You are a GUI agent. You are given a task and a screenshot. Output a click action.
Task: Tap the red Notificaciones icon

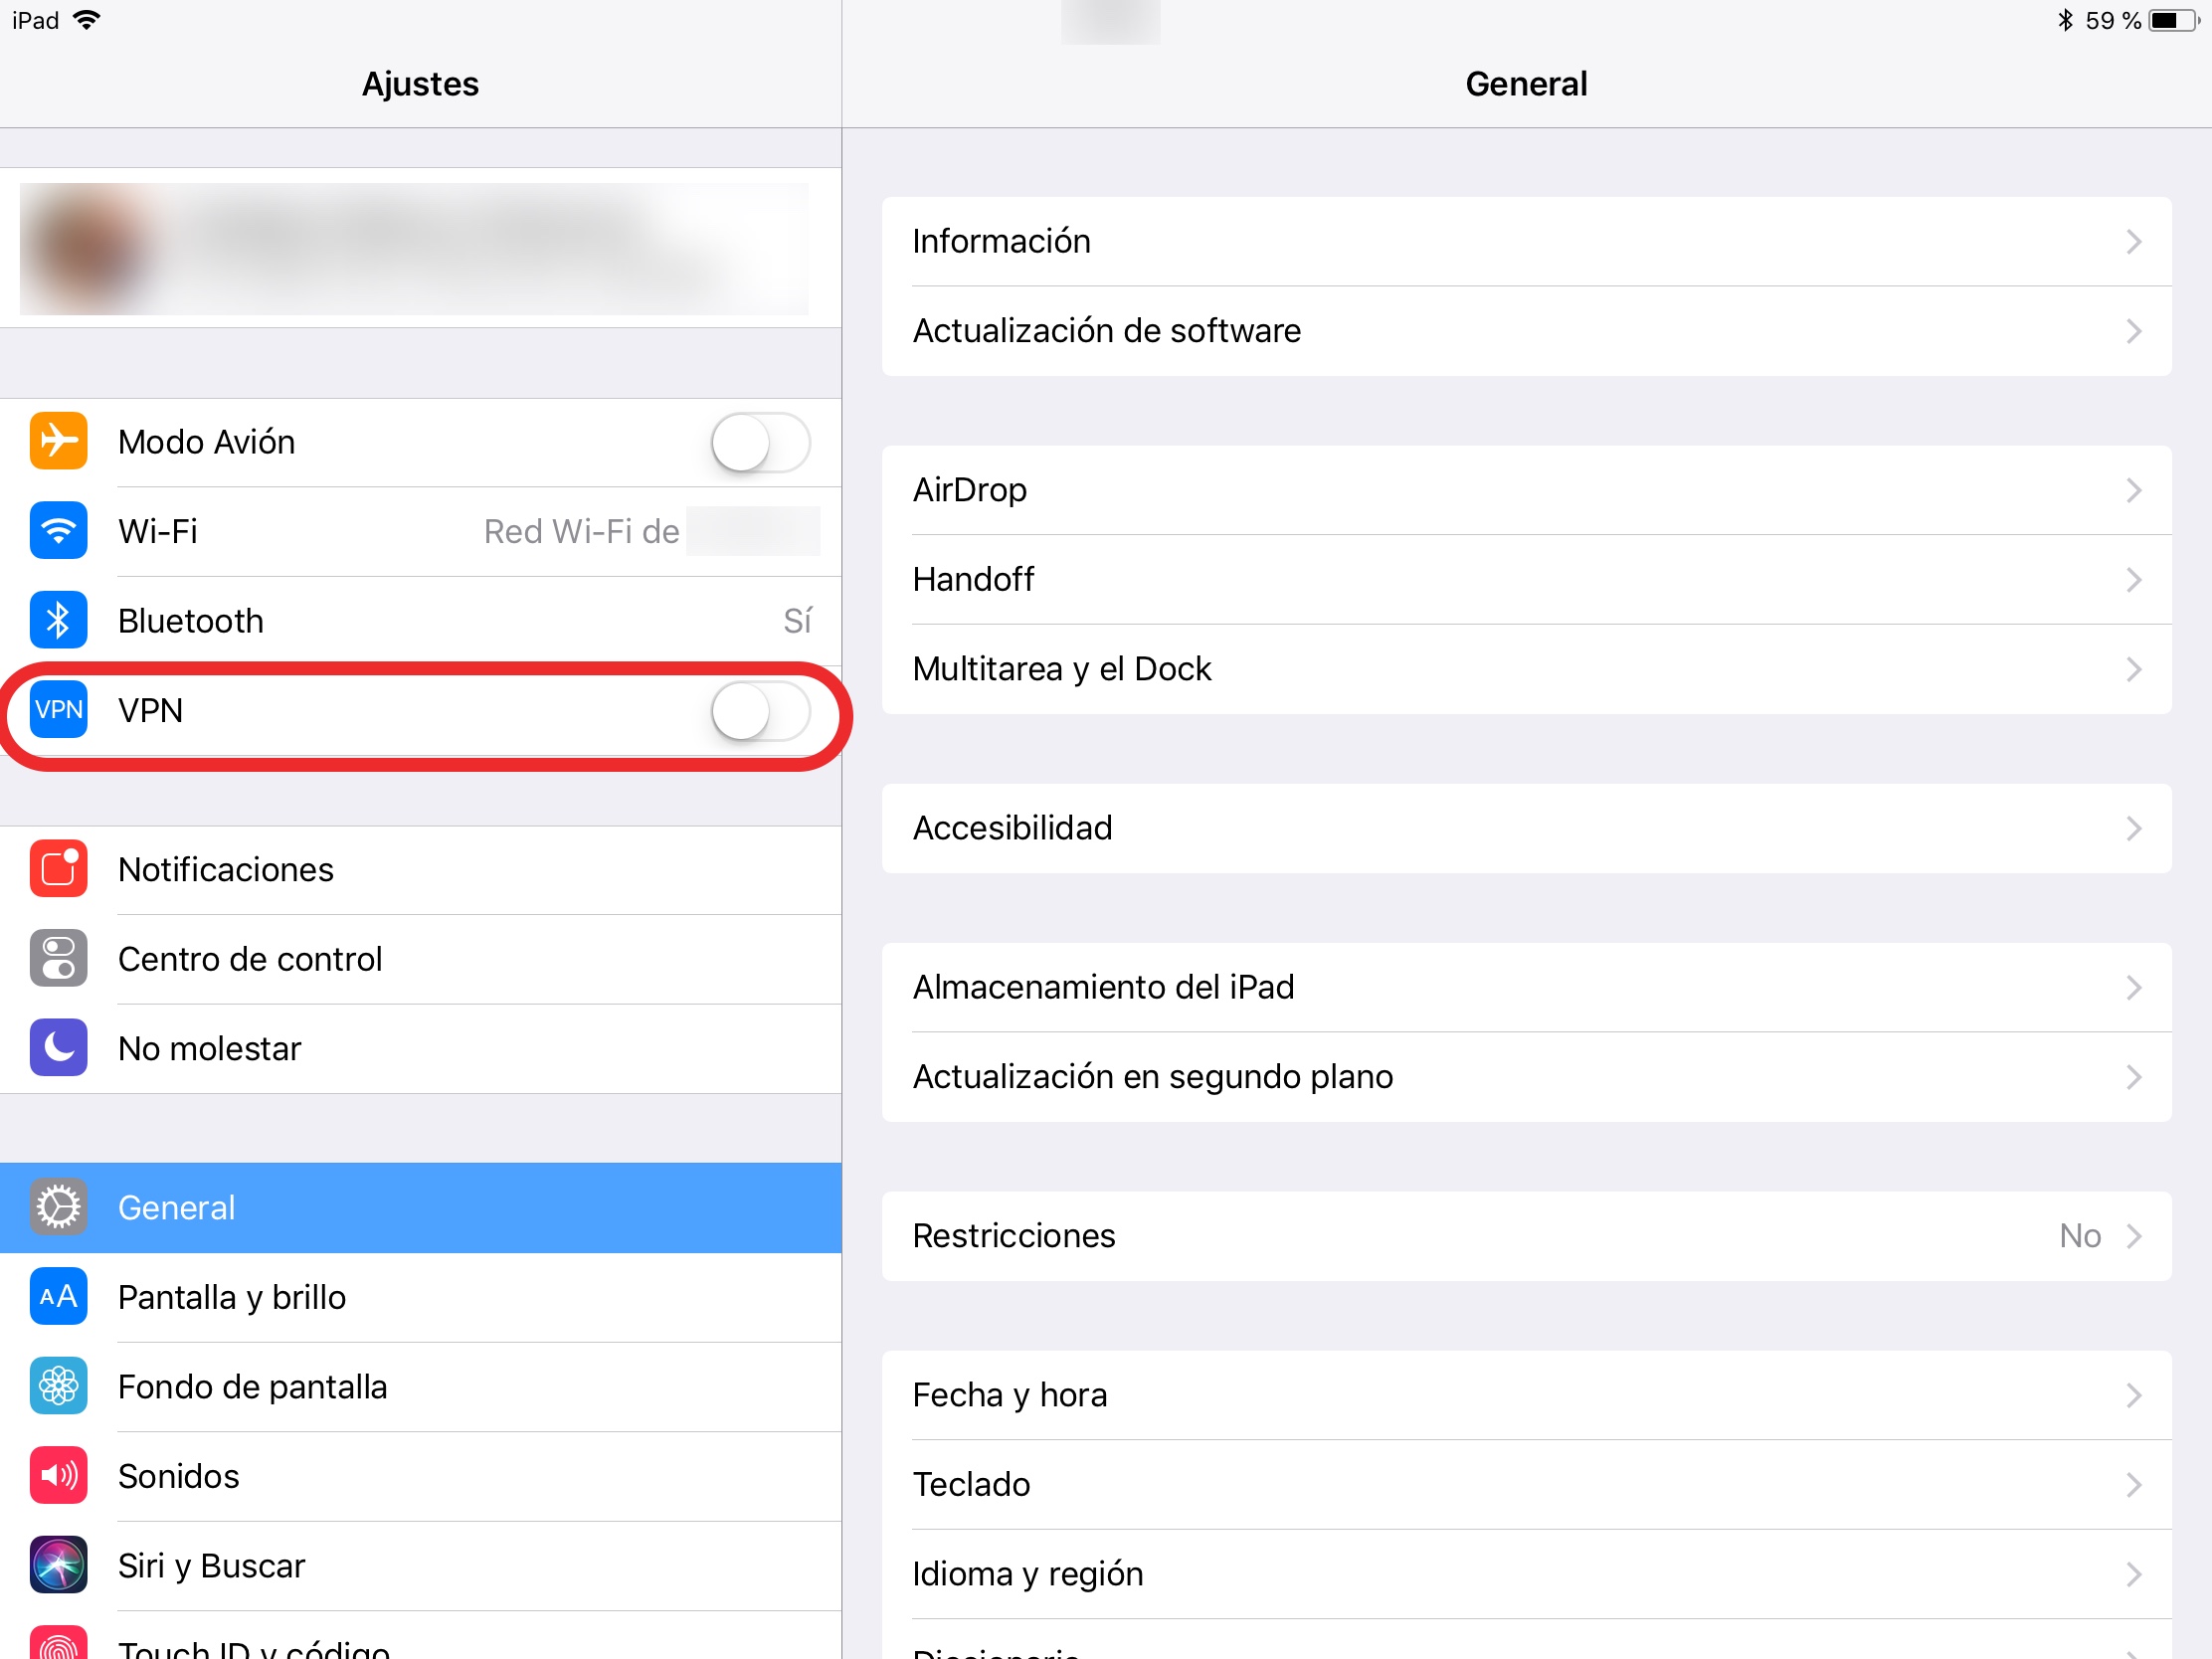(59, 869)
